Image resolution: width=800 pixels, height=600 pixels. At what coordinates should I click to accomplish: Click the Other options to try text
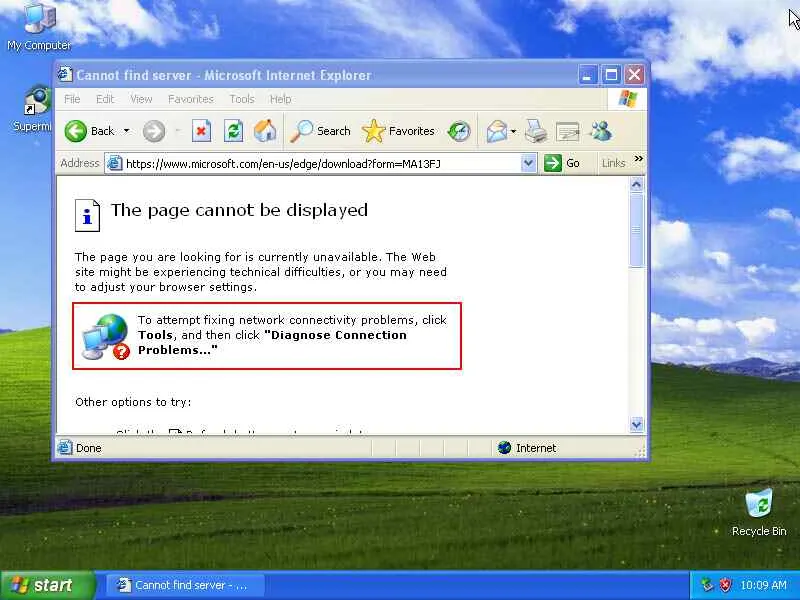pos(133,402)
